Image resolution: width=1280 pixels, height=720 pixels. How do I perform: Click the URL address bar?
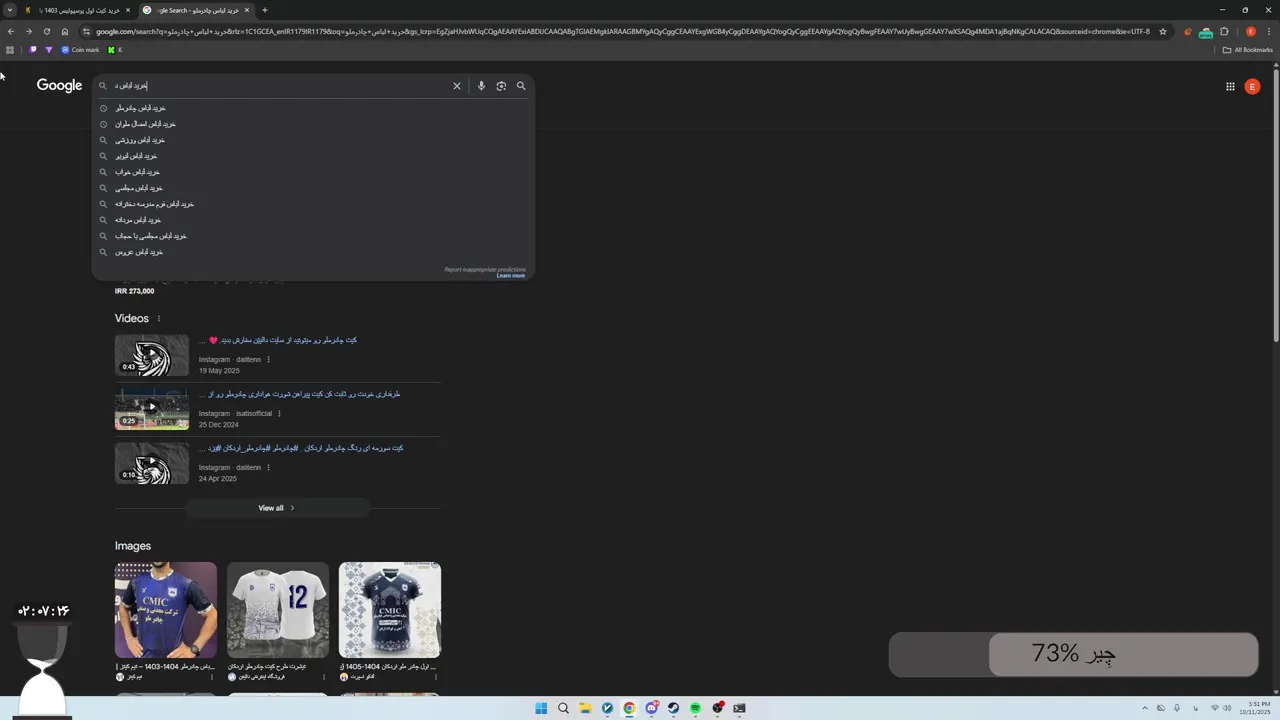coord(620,31)
